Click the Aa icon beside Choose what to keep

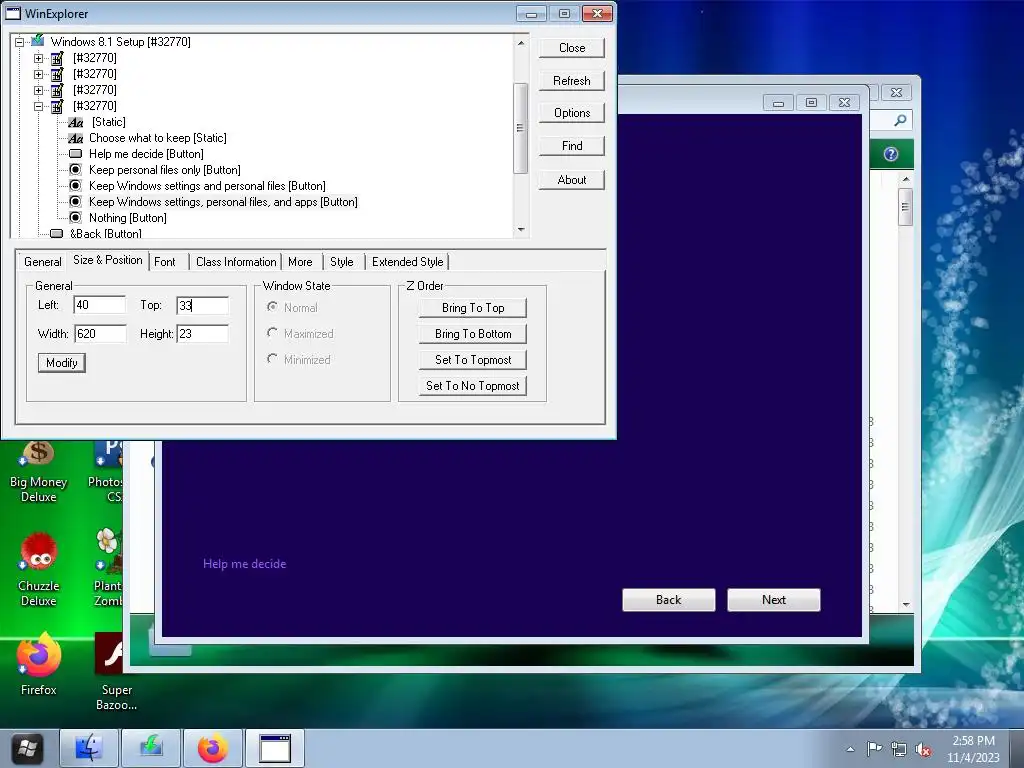[76, 138]
